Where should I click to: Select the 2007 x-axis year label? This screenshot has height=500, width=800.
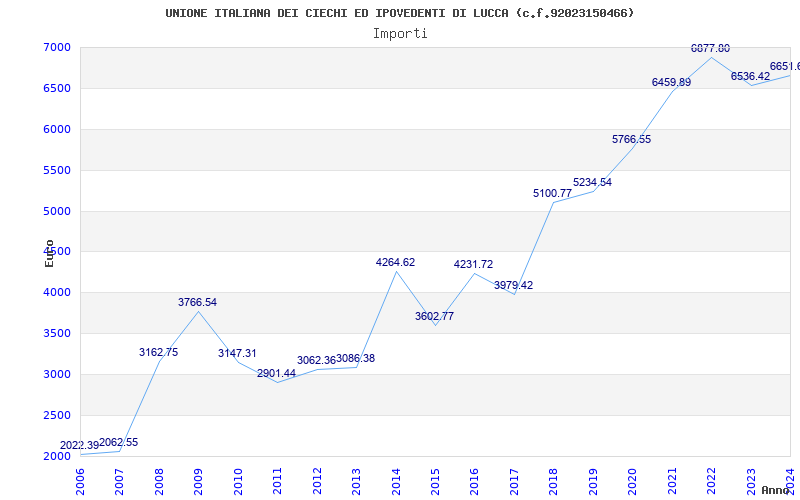(119, 482)
